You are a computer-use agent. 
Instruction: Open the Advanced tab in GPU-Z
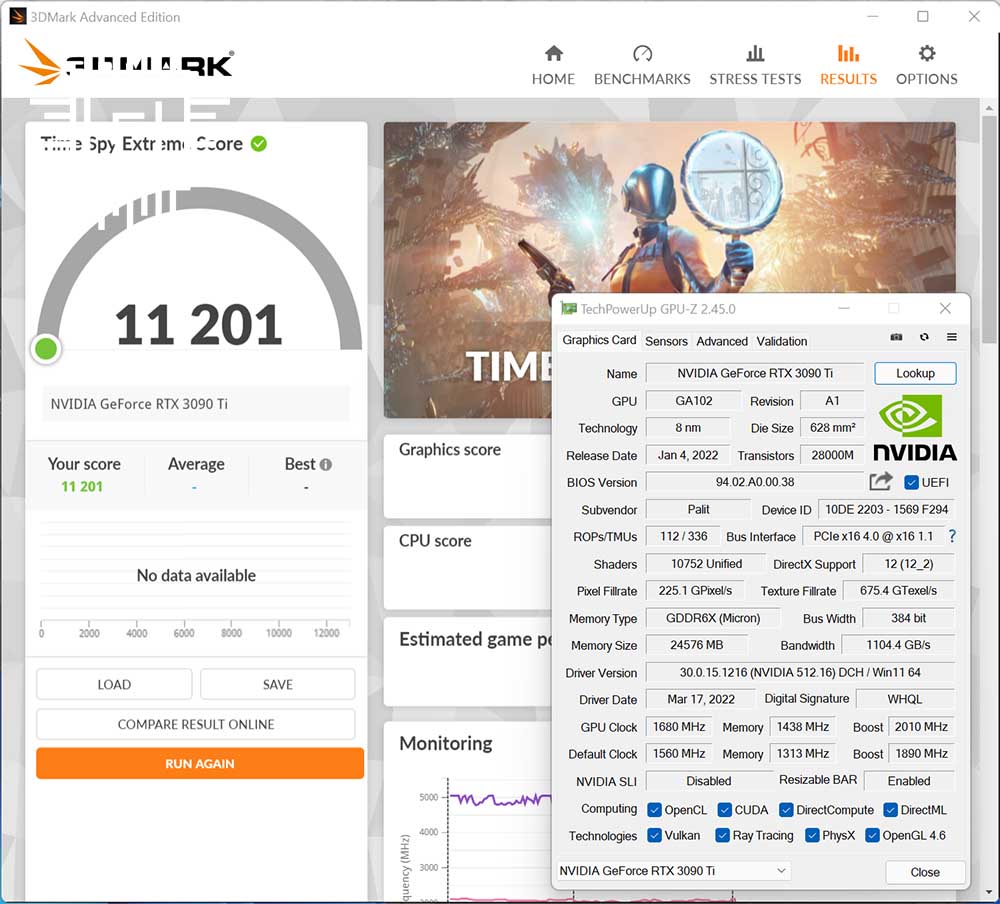pyautogui.click(x=722, y=341)
